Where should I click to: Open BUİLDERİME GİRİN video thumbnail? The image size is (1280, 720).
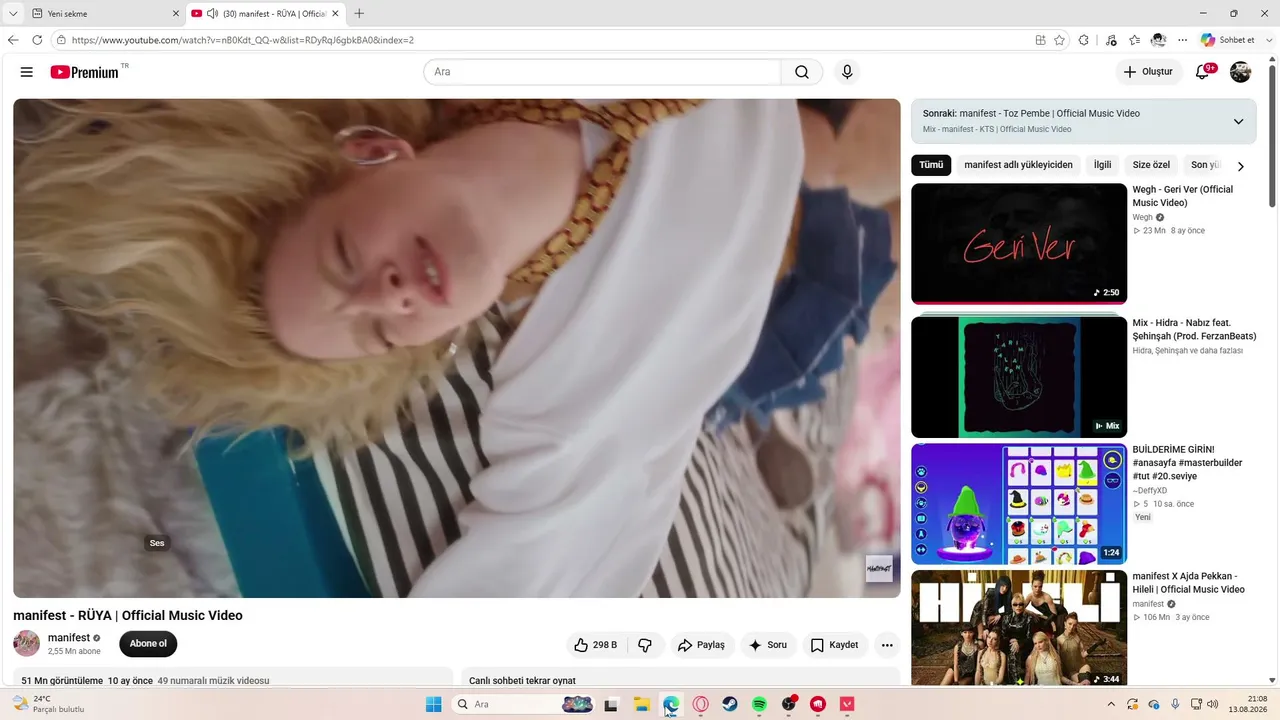click(x=1019, y=504)
